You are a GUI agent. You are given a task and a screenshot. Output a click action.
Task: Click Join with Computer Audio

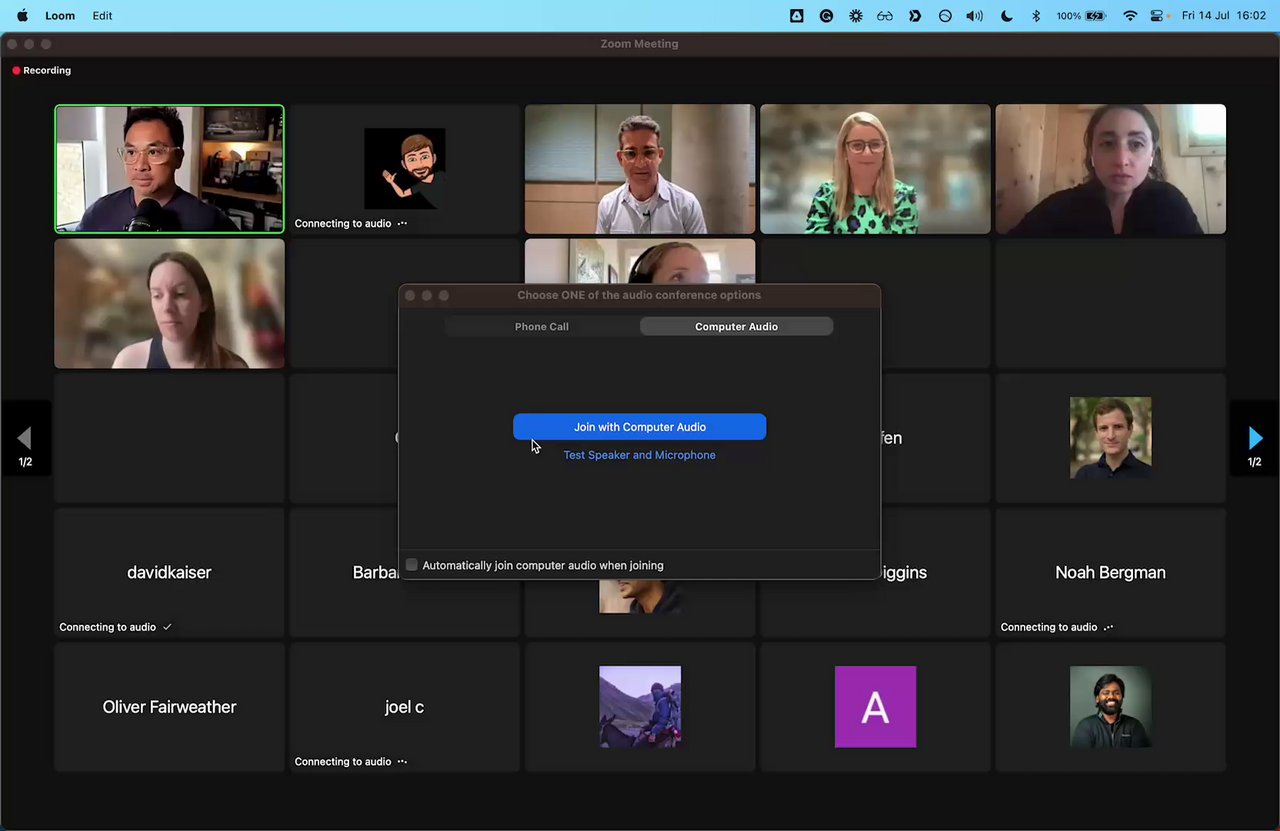click(x=640, y=427)
